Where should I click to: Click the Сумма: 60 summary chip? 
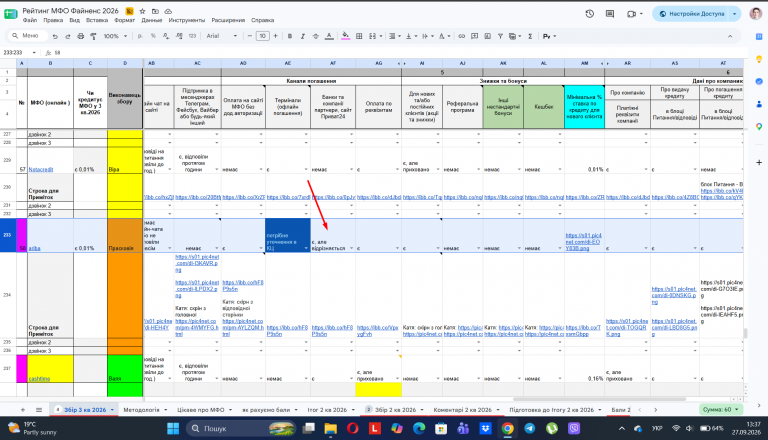coord(720,410)
